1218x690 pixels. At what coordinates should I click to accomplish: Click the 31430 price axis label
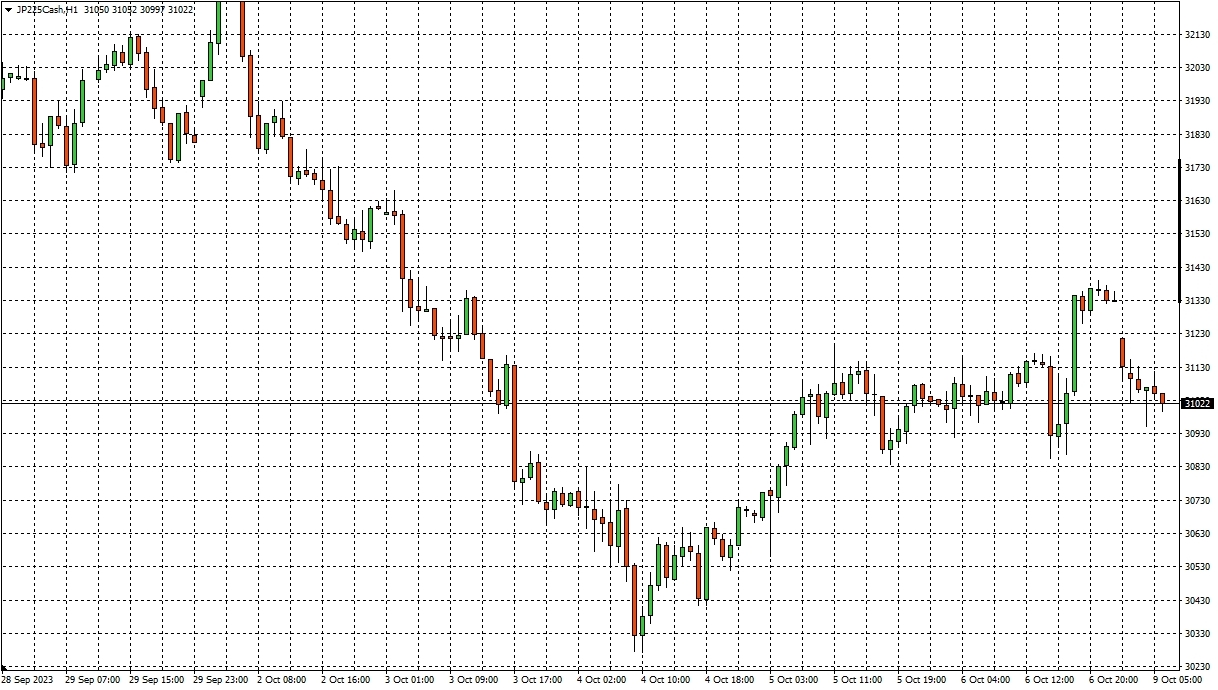pos(1197,268)
